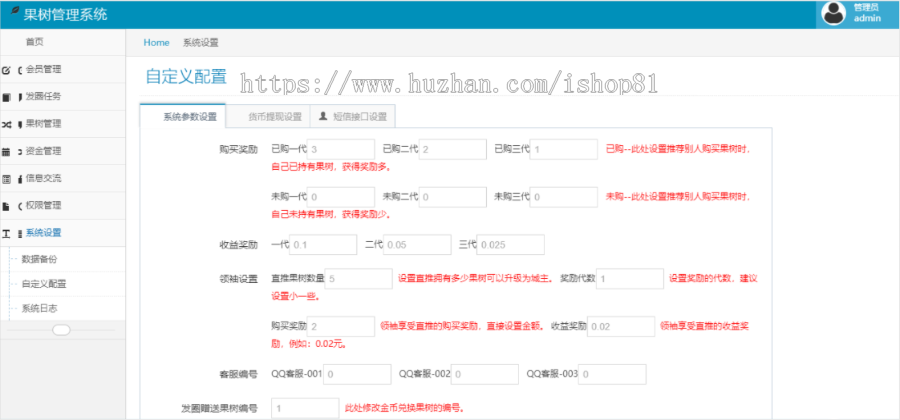
Task: Expand the 果树管理 menu
Action: 63,124
